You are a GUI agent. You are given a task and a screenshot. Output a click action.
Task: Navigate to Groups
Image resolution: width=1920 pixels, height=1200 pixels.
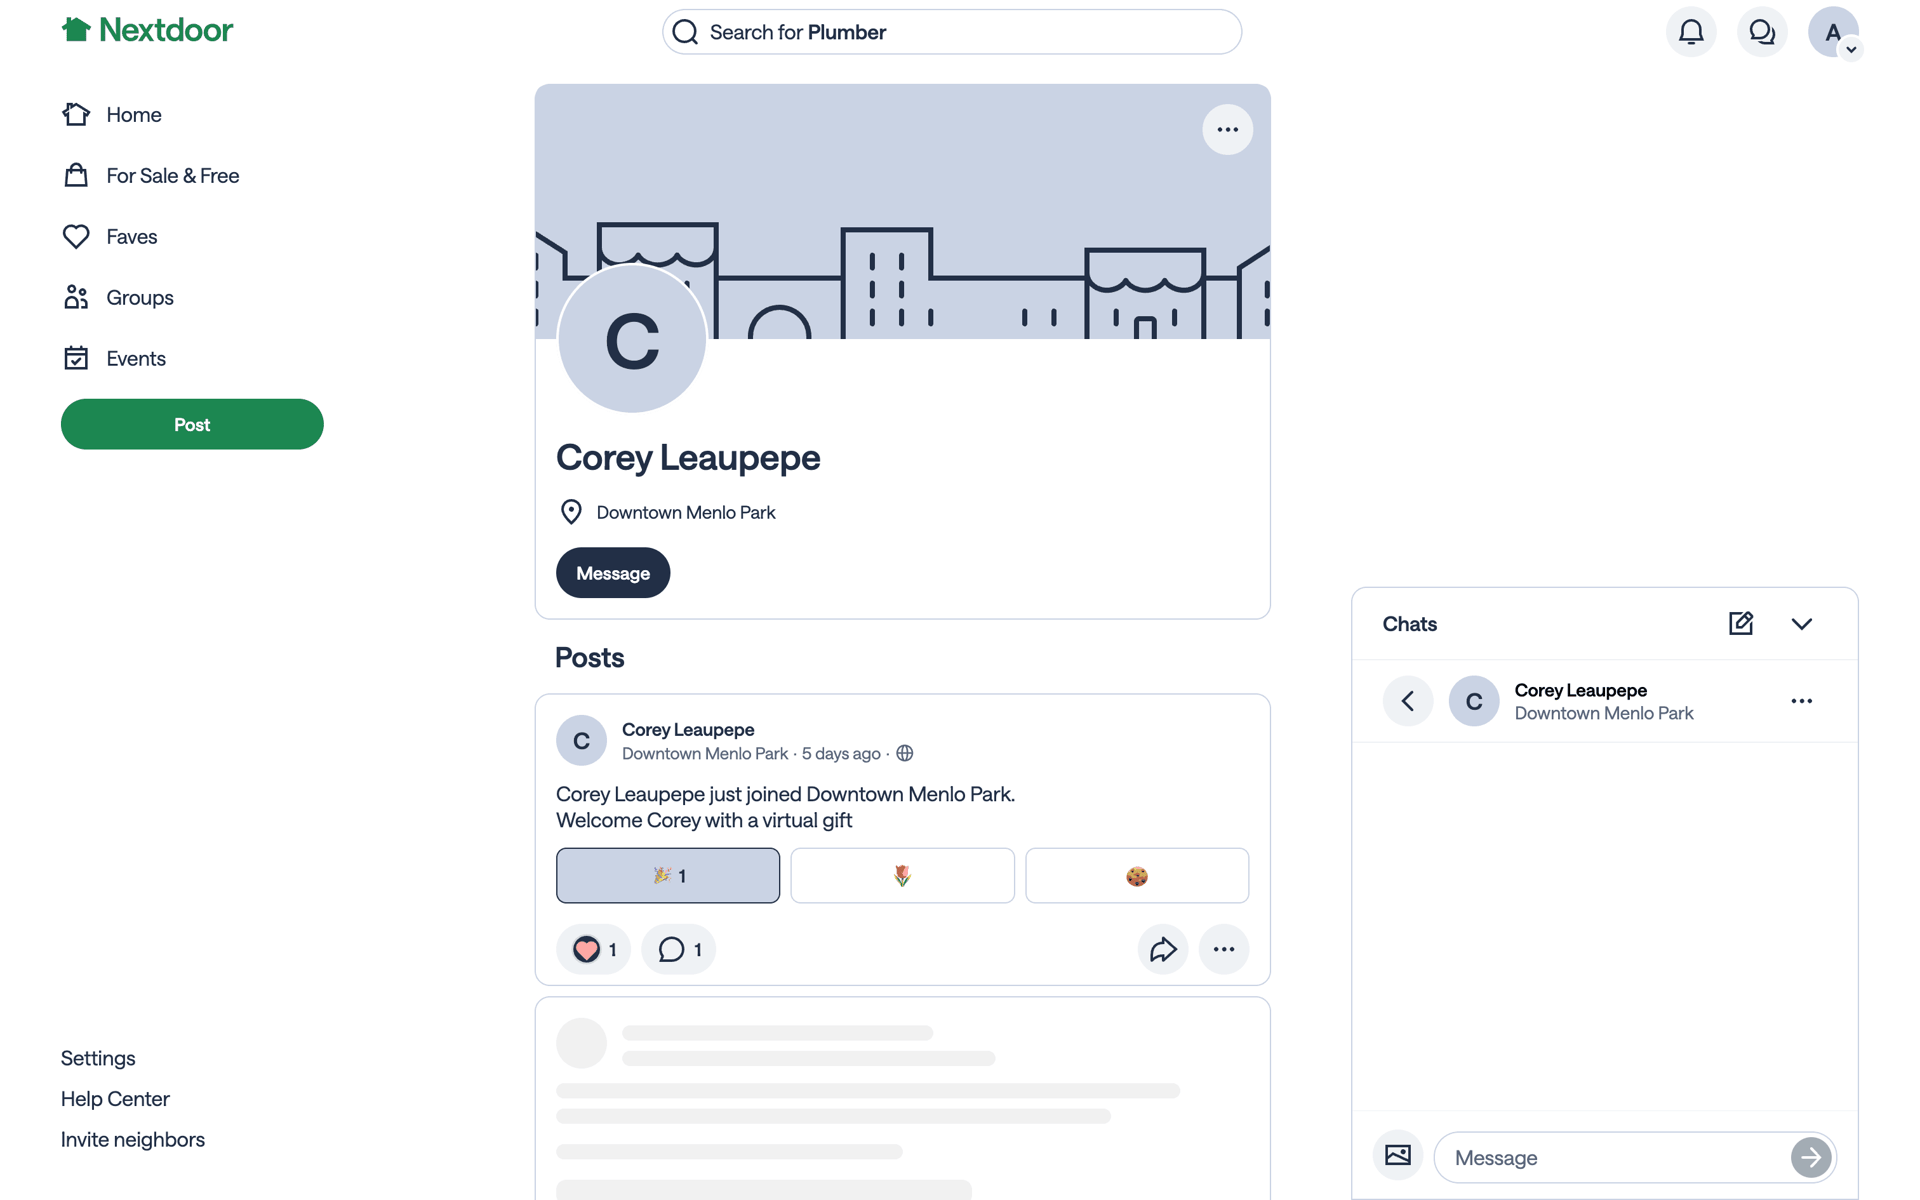(x=117, y=298)
